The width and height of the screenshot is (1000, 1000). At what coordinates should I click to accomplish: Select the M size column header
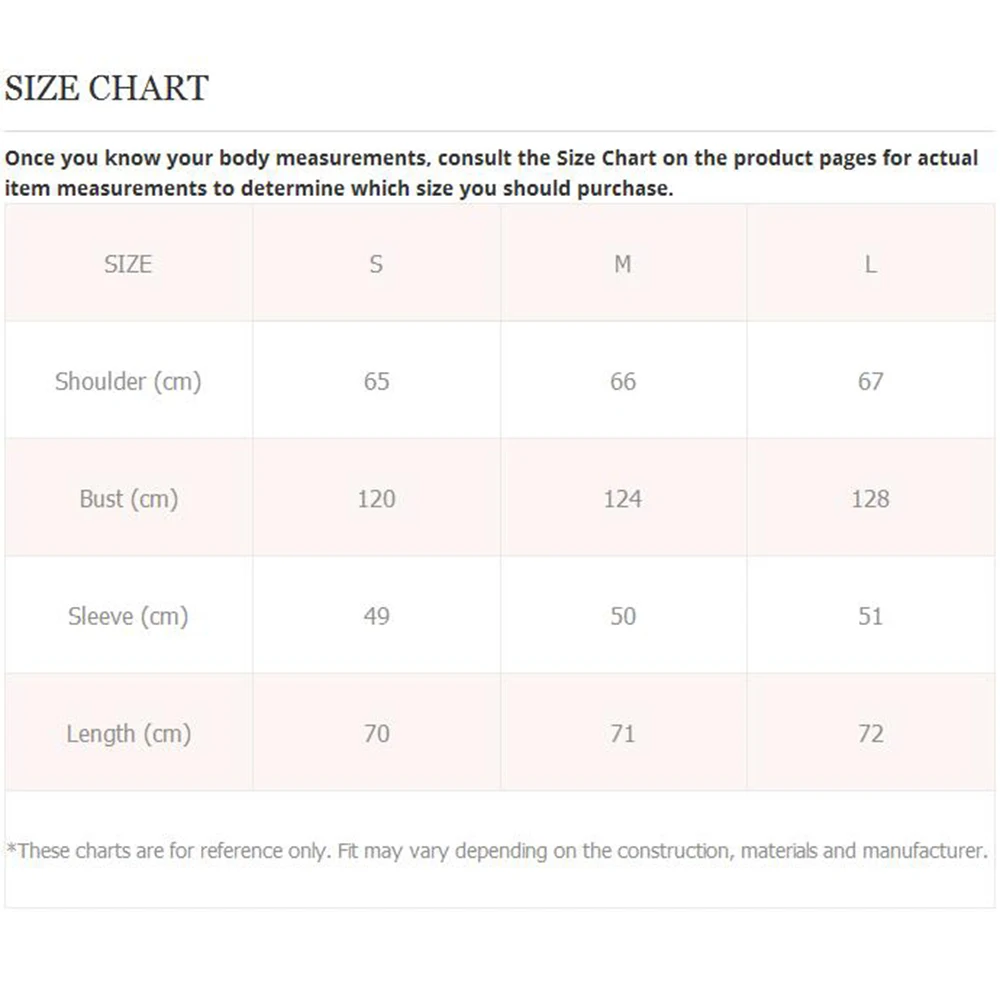(x=623, y=264)
